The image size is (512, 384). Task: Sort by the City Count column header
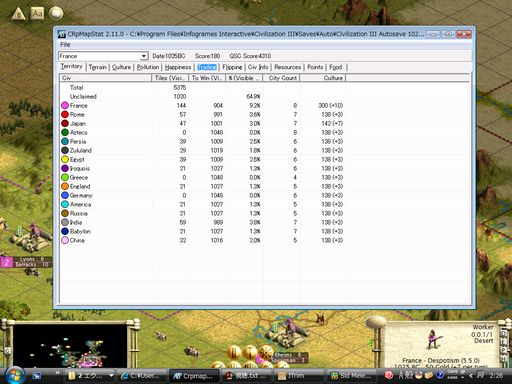point(281,78)
